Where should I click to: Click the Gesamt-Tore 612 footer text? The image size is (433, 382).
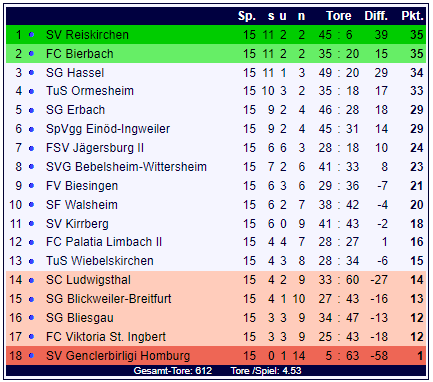click(173, 371)
